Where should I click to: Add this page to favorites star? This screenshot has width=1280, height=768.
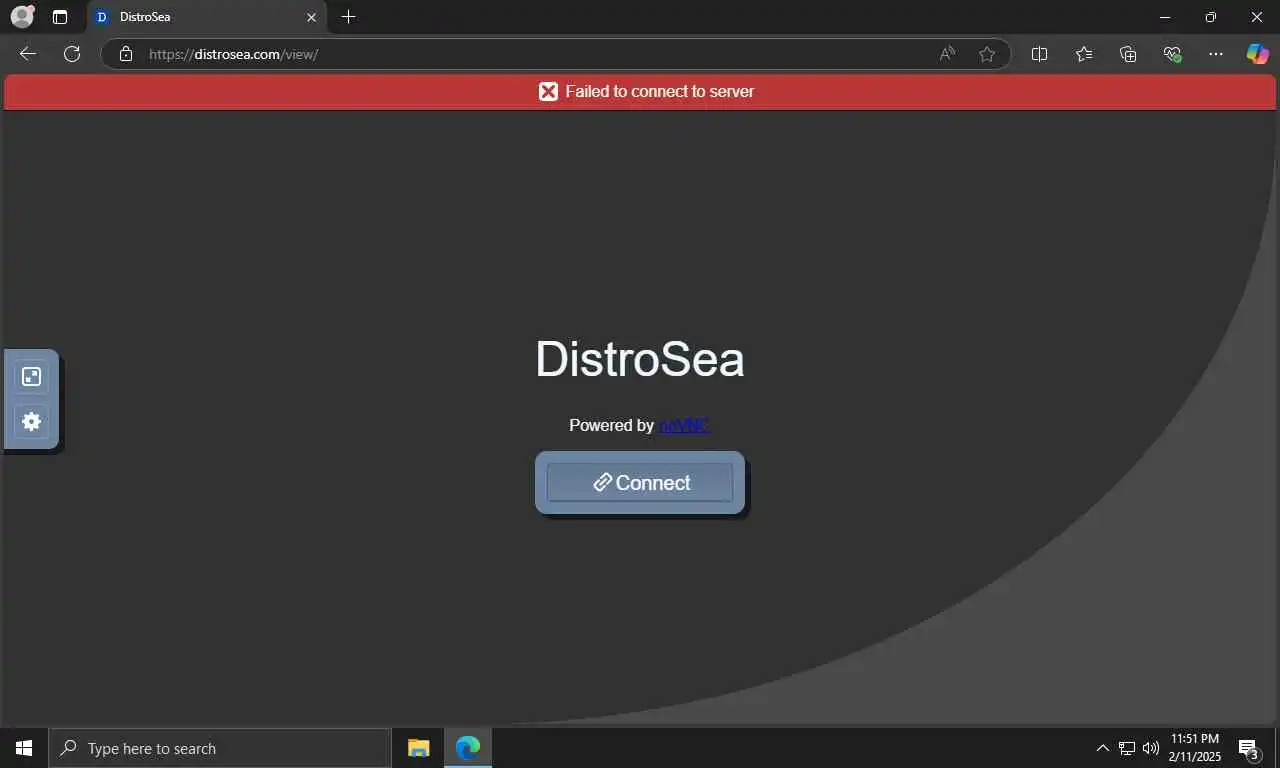(987, 54)
